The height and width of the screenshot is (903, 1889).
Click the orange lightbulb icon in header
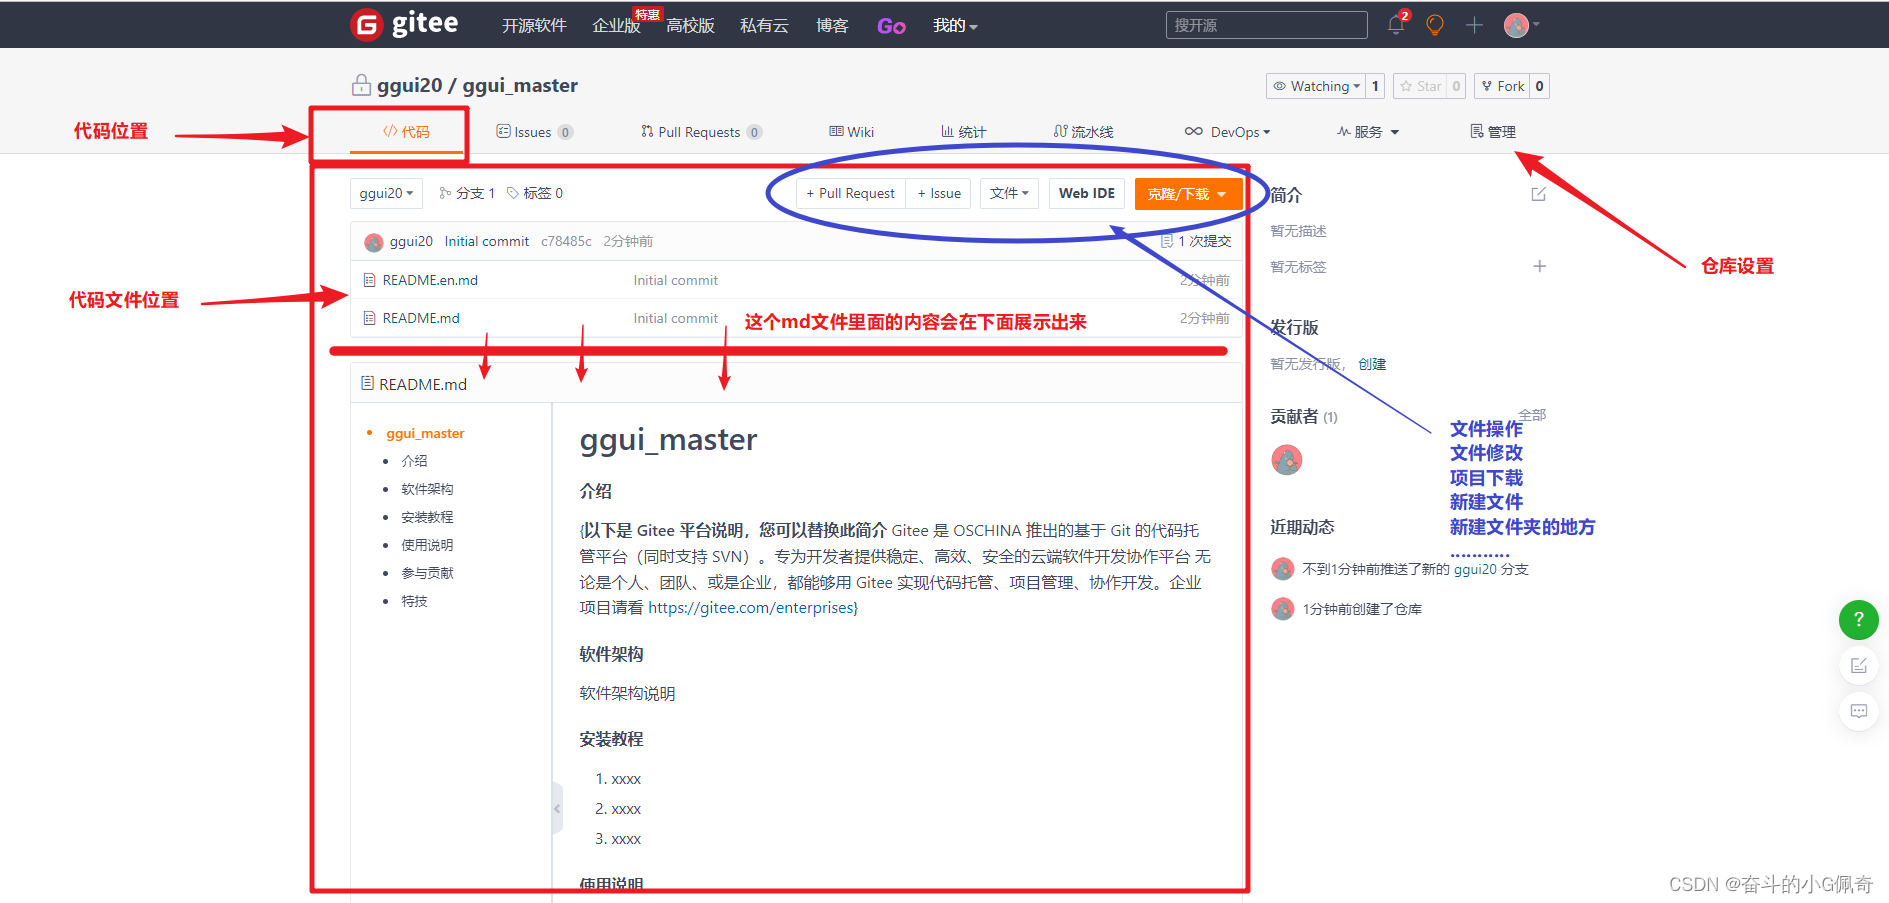coord(1435,25)
